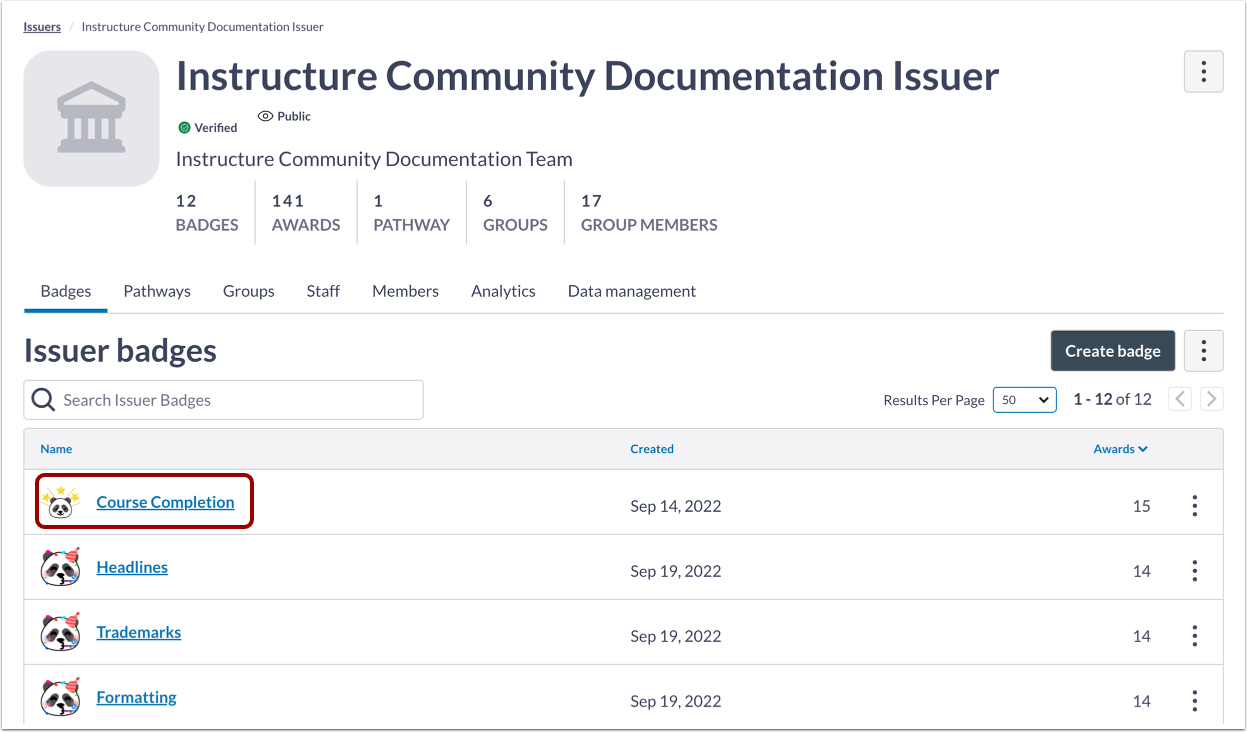
Task: Switch to the Analytics tab
Action: [503, 291]
